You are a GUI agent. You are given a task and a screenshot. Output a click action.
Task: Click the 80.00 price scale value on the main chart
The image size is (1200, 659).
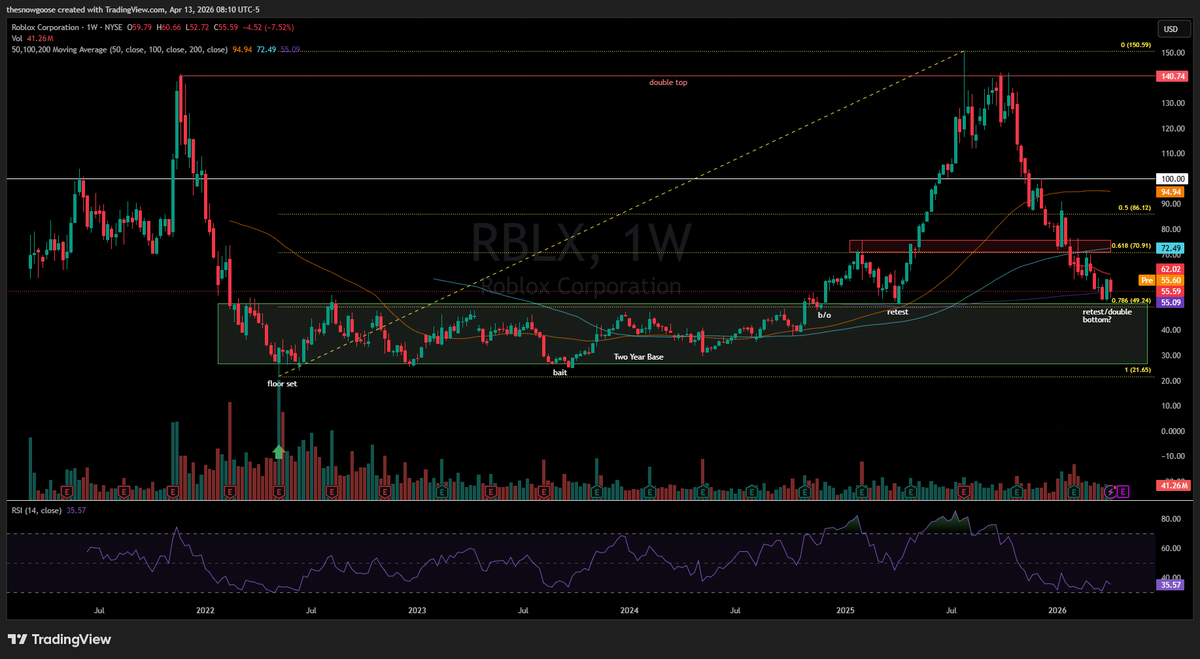tap(1169, 229)
